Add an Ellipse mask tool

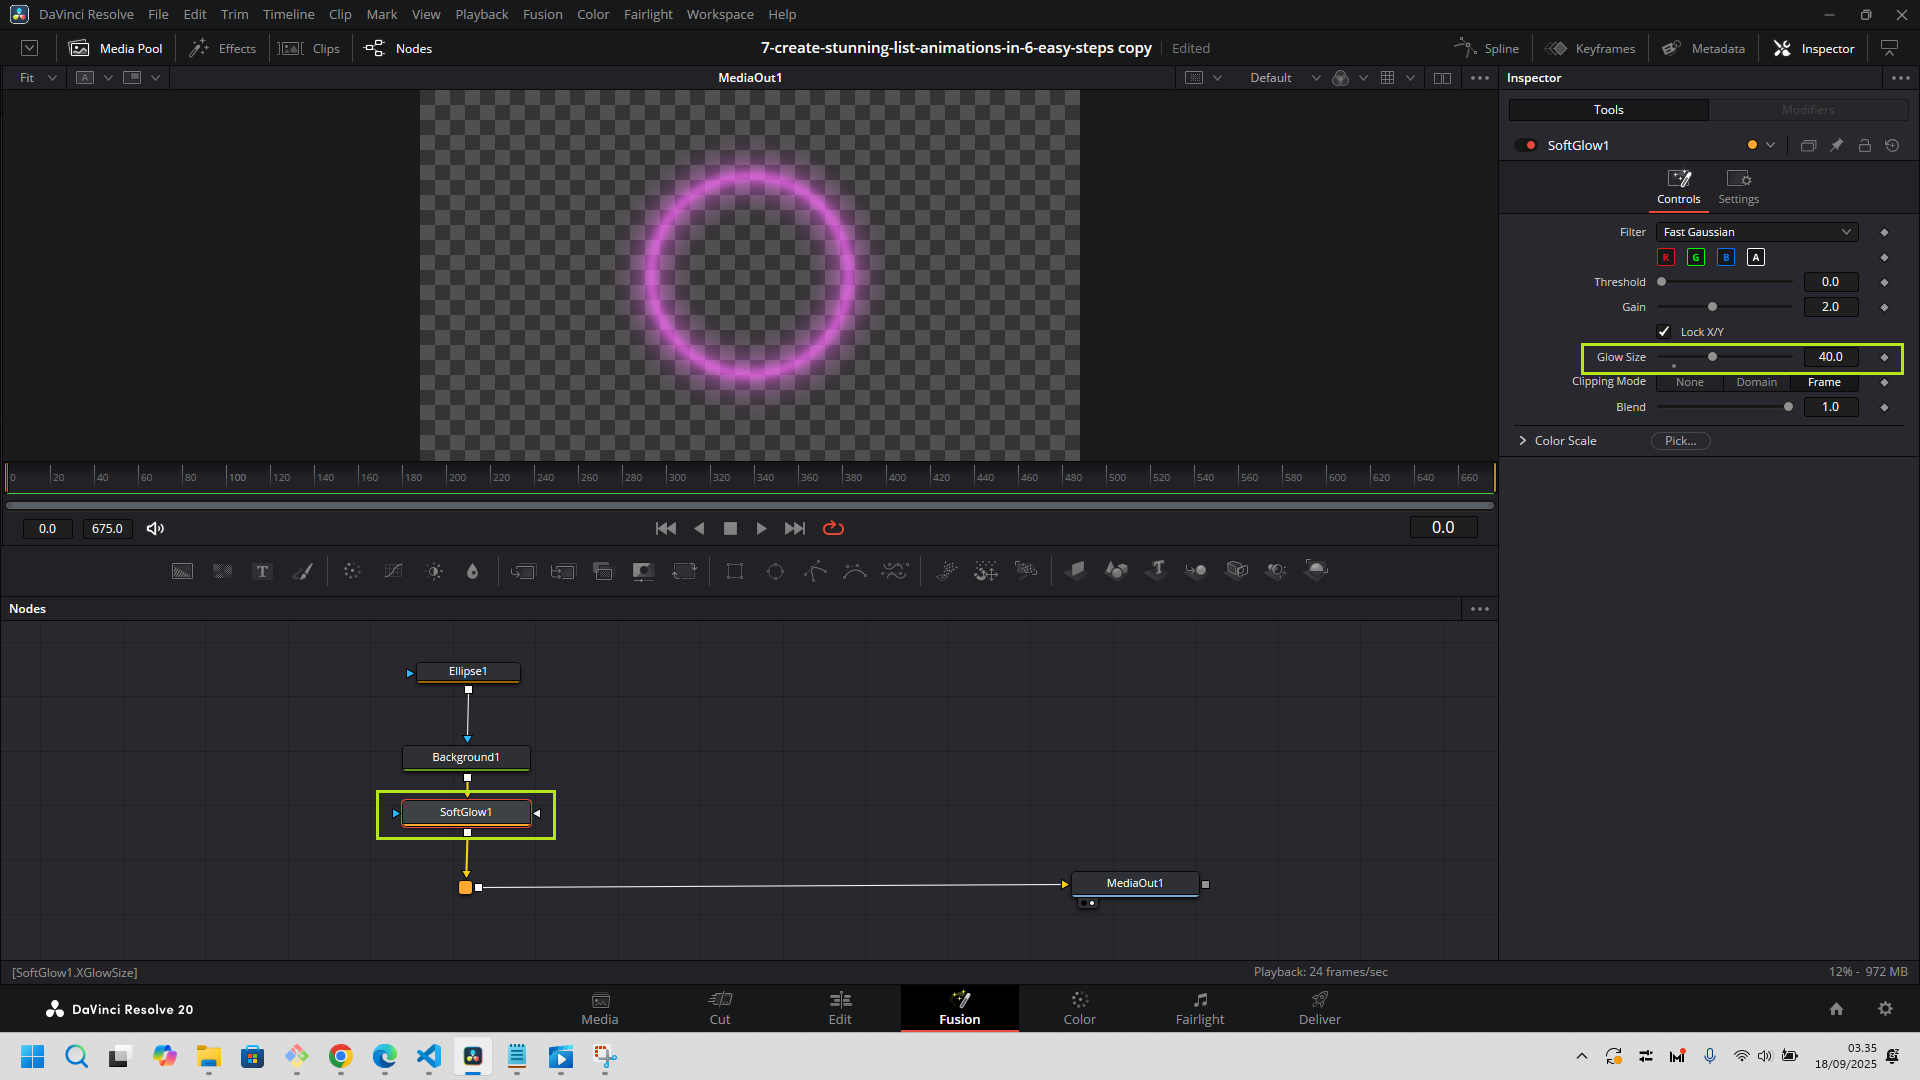[775, 571]
